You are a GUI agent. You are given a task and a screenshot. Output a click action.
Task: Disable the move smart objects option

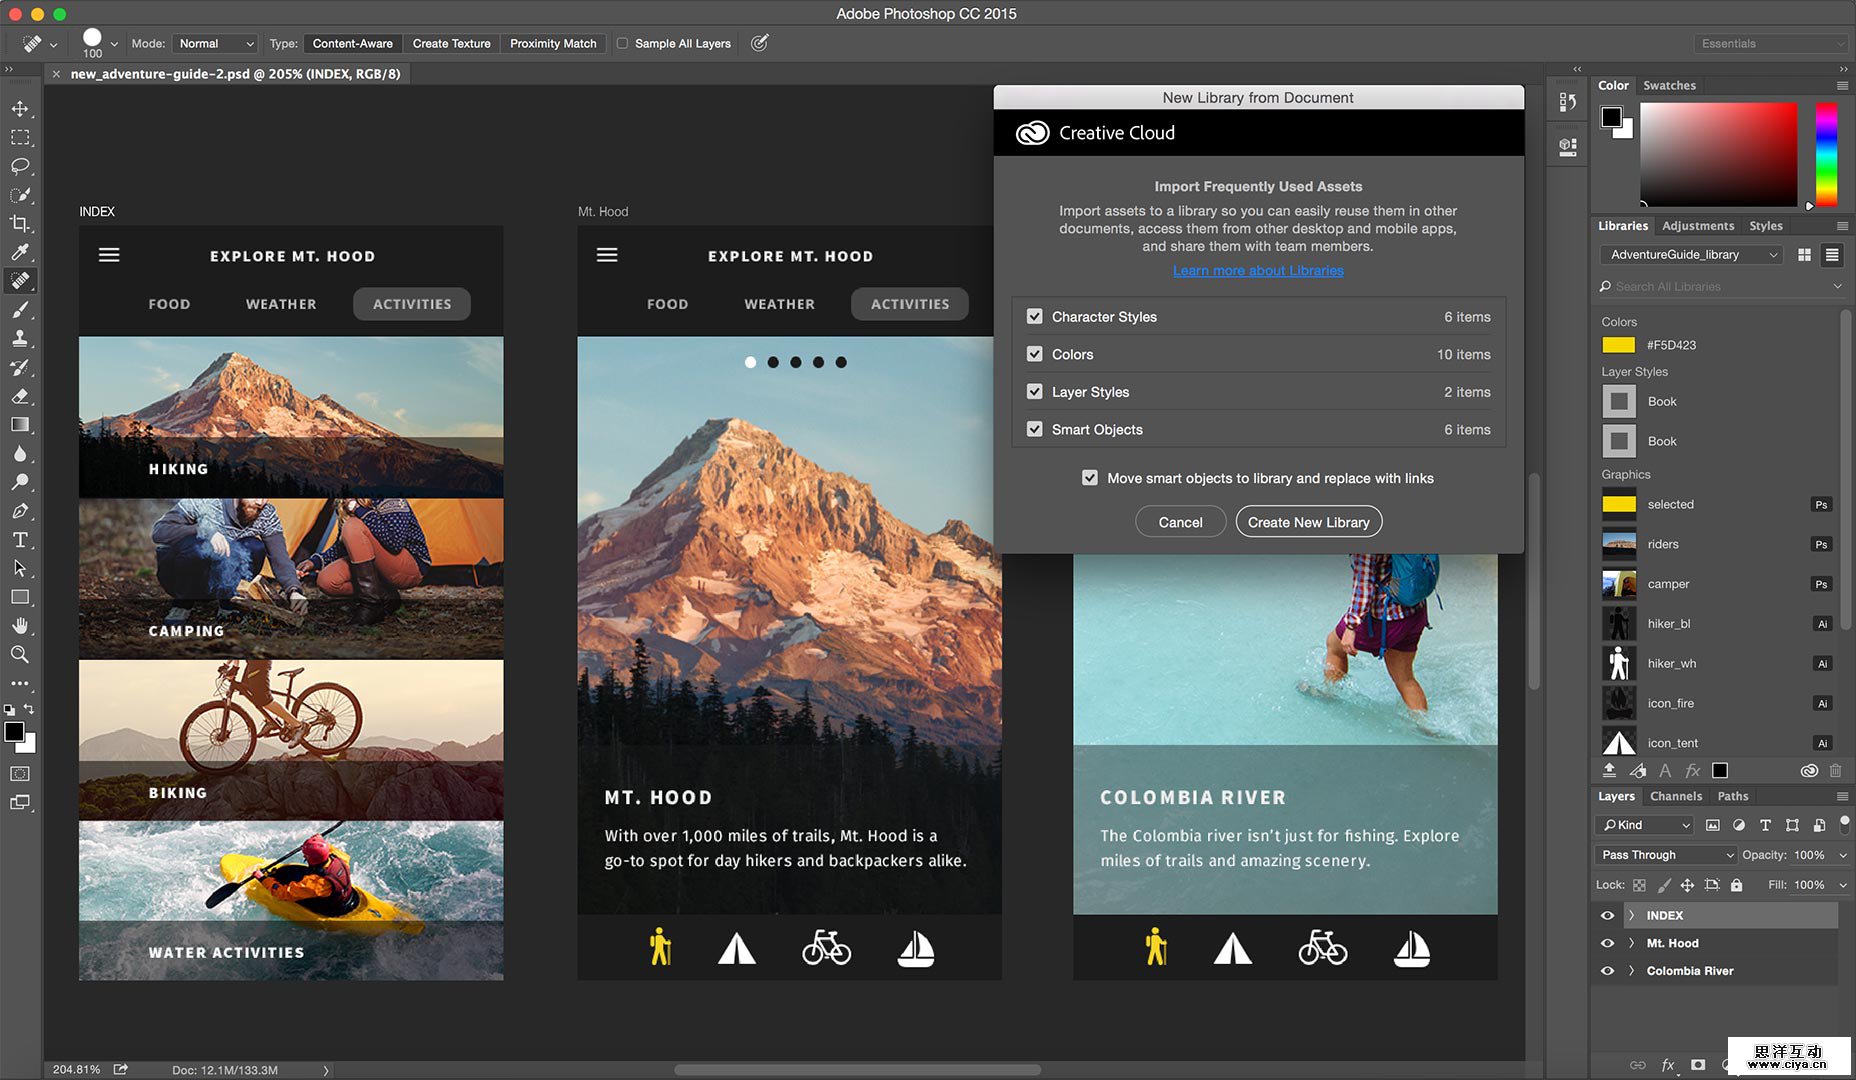point(1089,478)
